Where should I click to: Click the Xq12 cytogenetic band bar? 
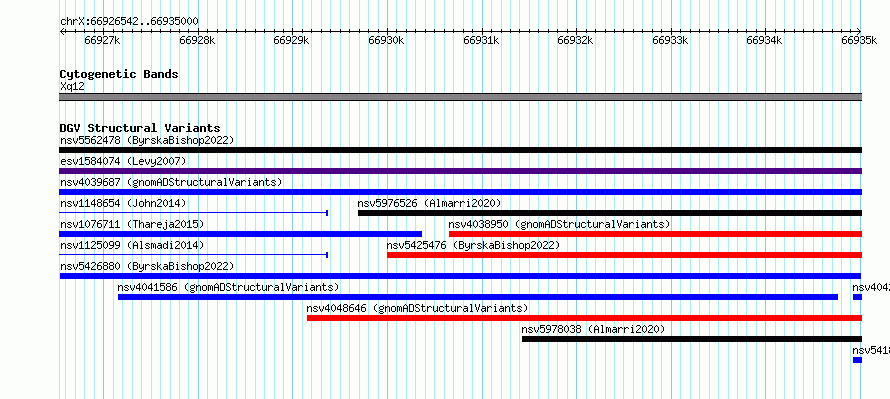tap(460, 97)
